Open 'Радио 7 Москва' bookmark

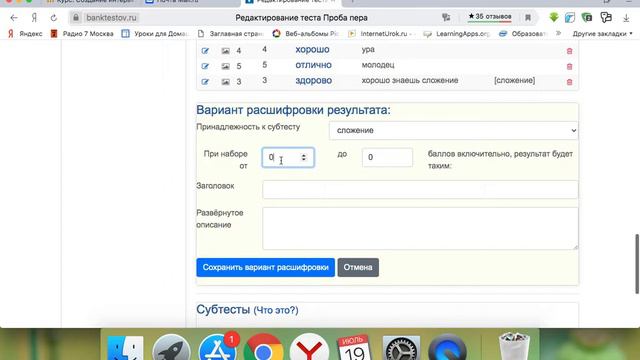82,34
